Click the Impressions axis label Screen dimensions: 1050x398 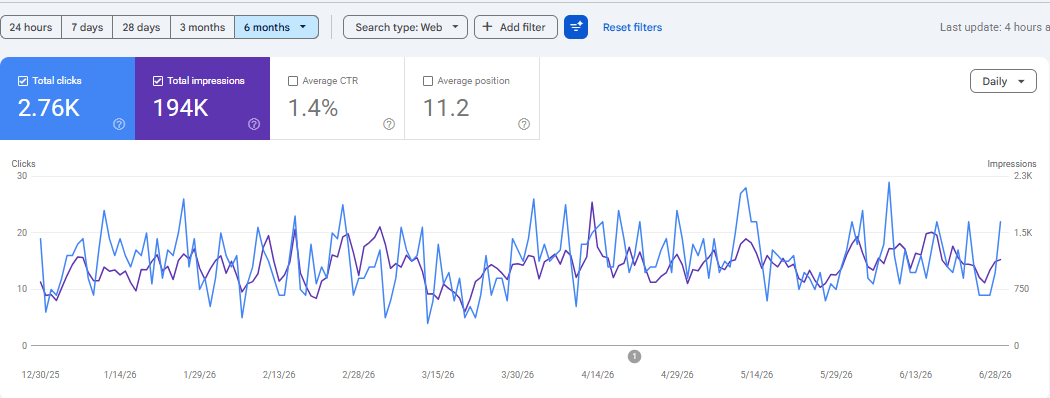[x=1012, y=163]
